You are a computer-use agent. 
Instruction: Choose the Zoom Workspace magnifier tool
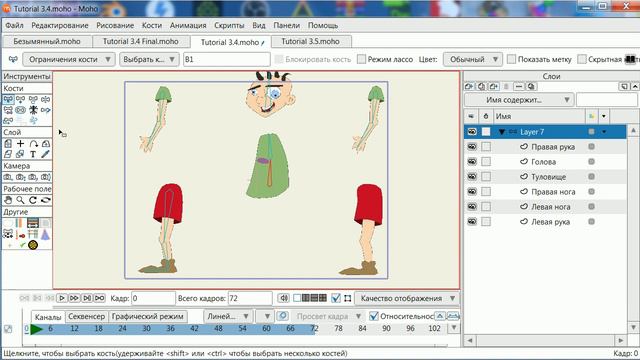click(x=20, y=200)
